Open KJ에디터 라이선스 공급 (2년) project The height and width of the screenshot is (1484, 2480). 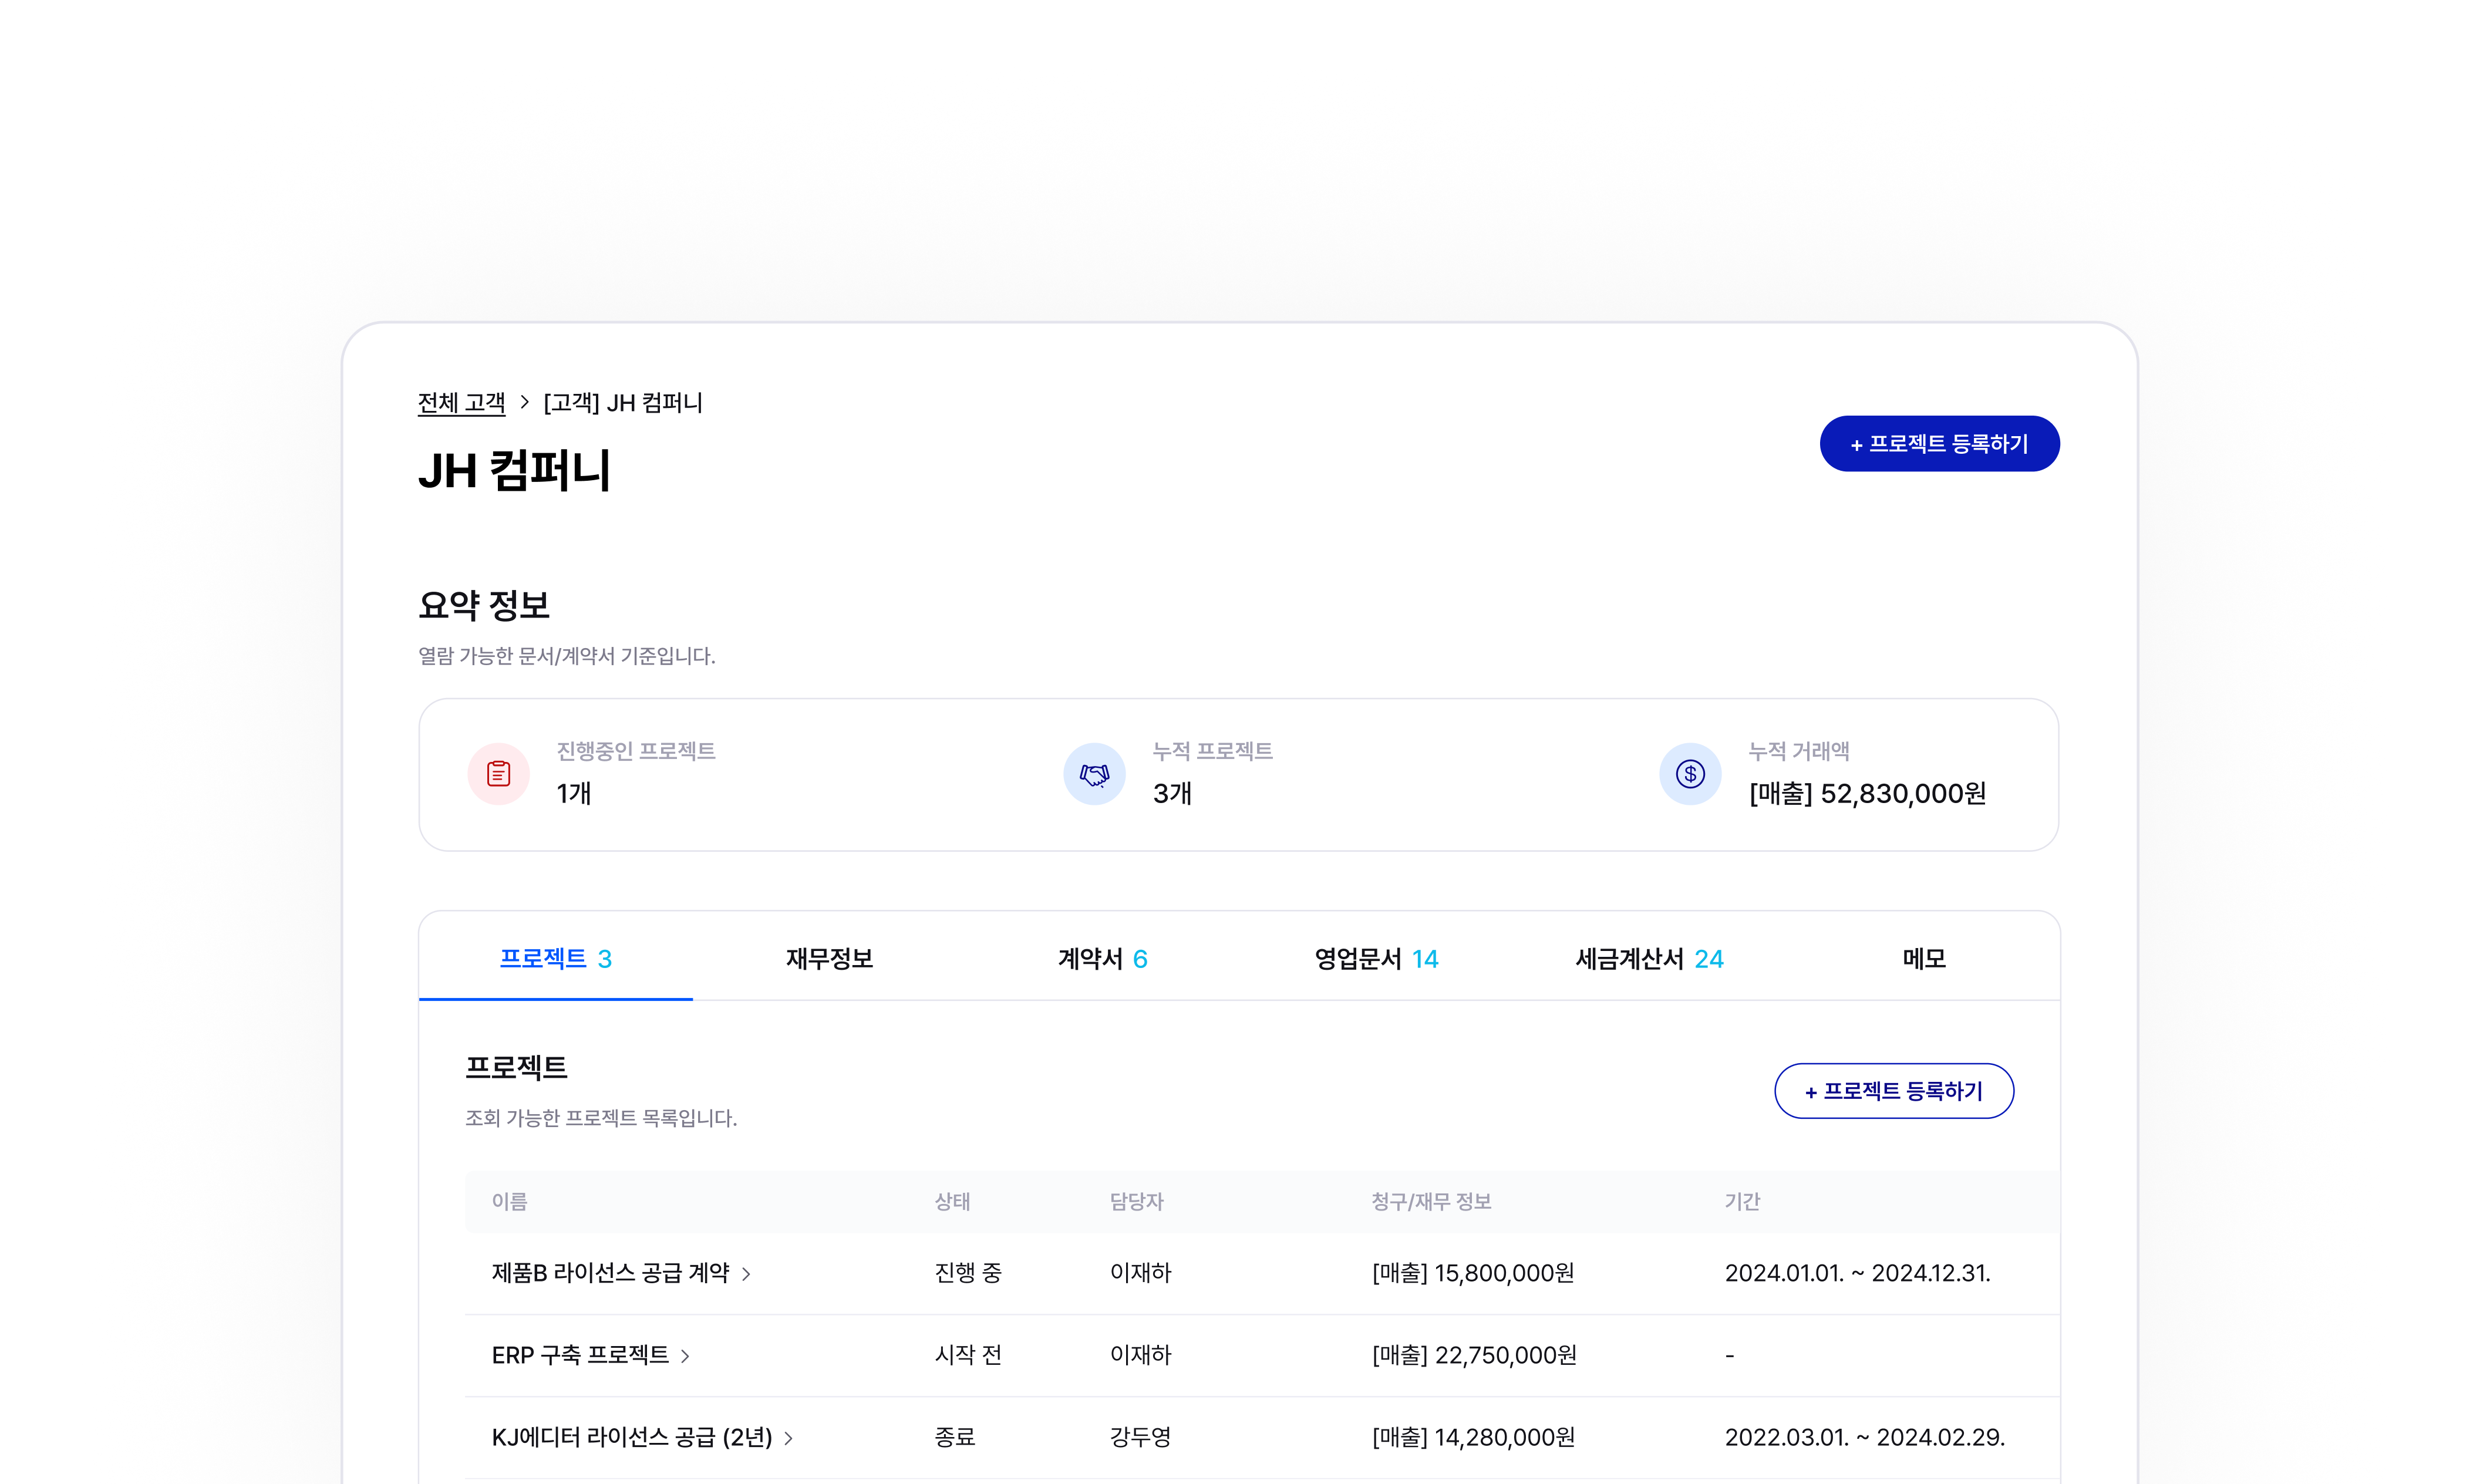[632, 1437]
